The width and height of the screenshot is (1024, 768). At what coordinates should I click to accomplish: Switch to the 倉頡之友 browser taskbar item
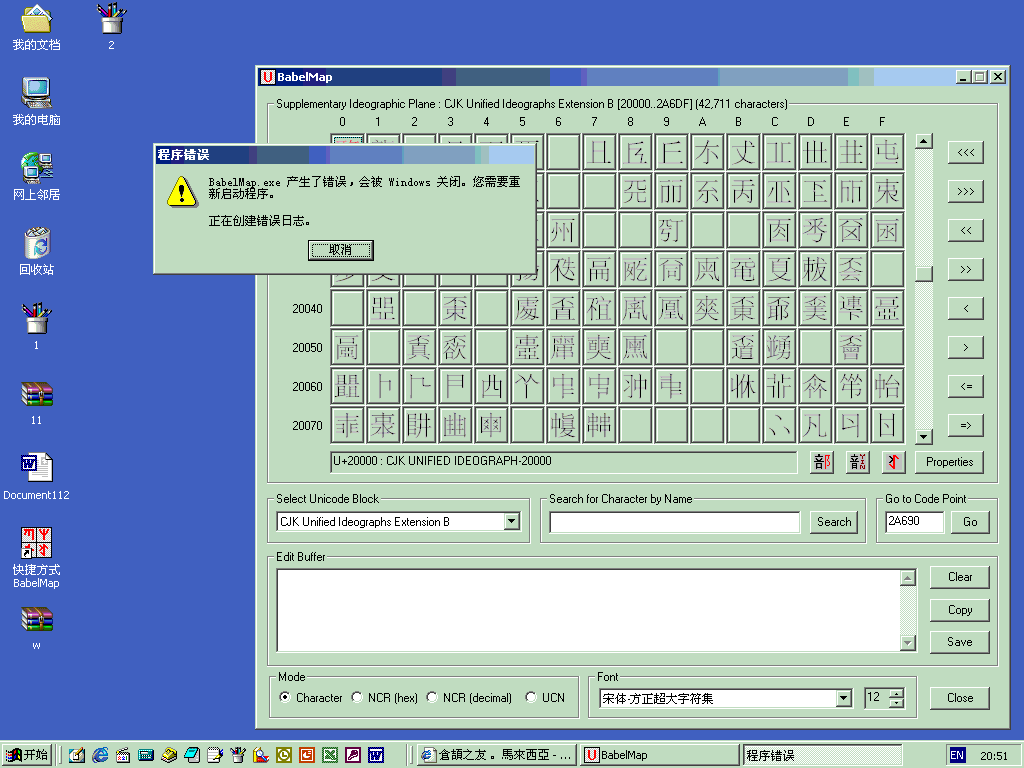[x=496, y=755]
